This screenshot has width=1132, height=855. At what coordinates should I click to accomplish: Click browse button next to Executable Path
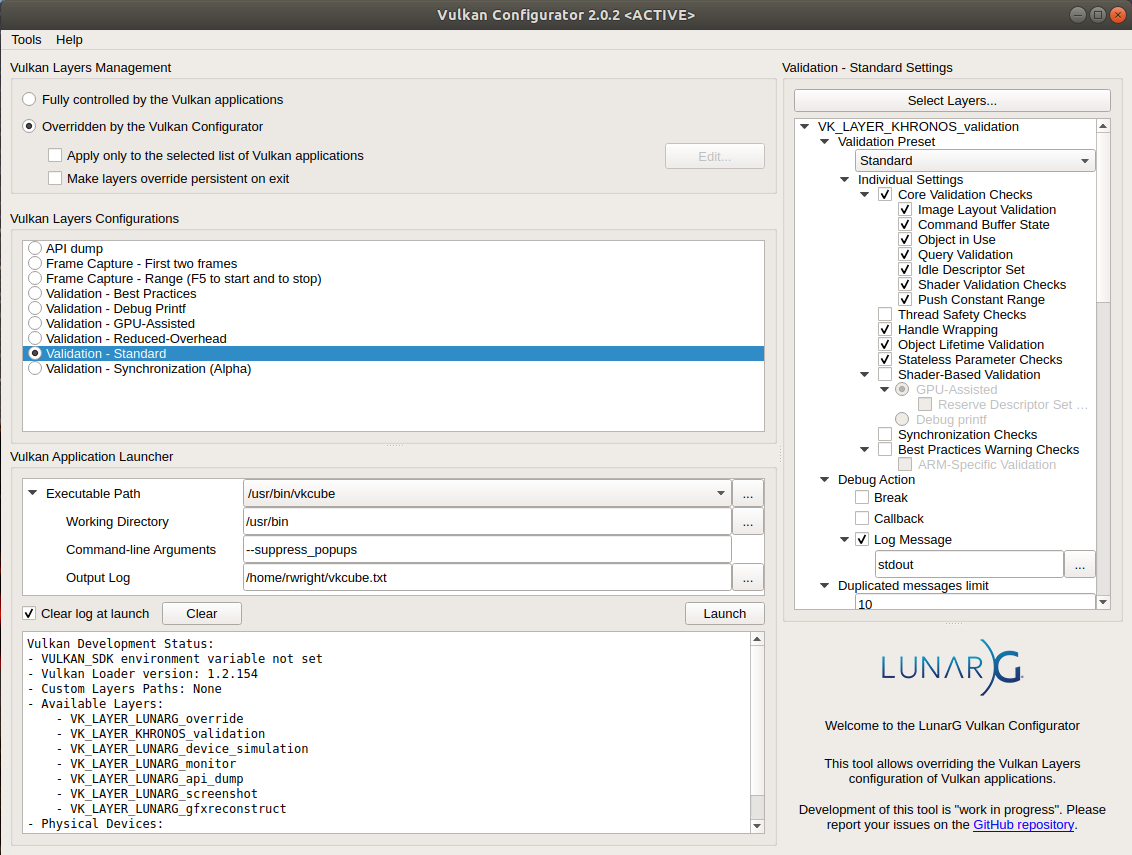point(748,493)
